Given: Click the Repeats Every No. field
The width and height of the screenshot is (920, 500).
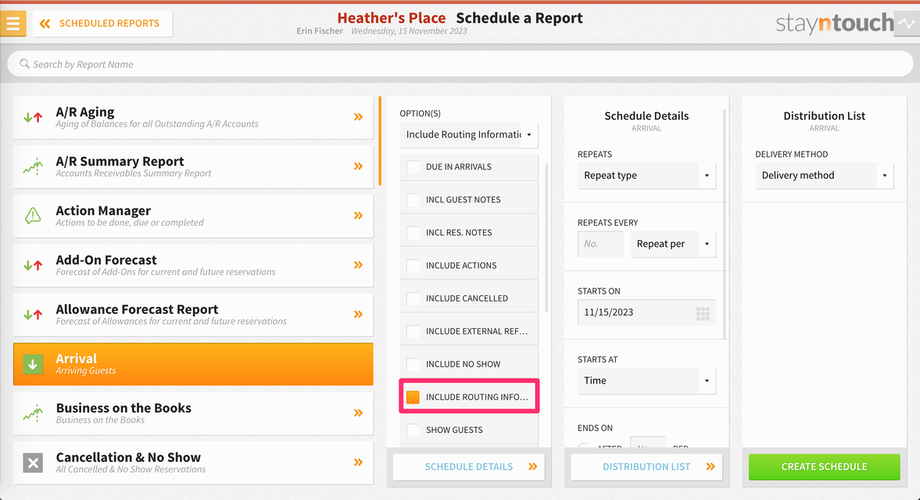Looking at the screenshot, I should [600, 244].
